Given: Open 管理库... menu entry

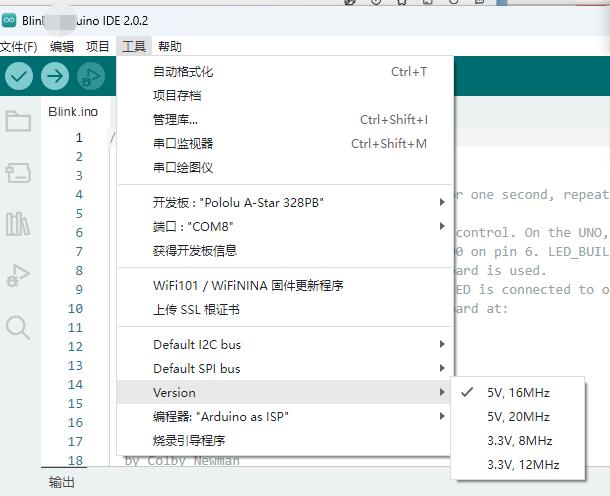Looking at the screenshot, I should point(285,120).
